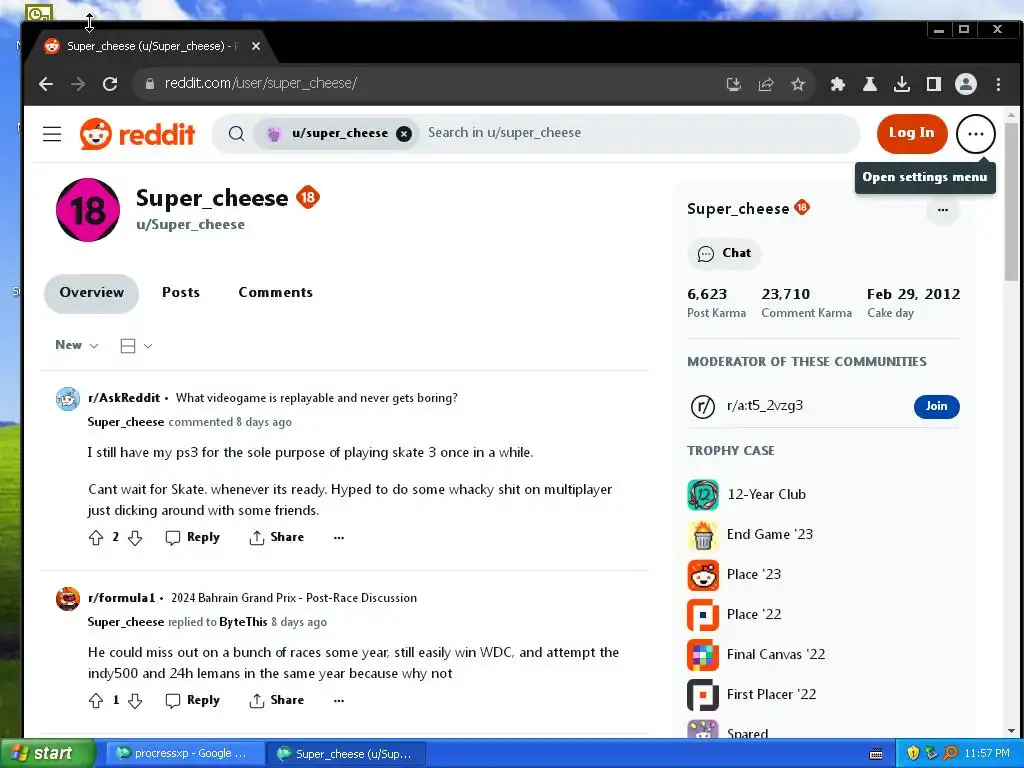Open Chrome Labs flask icon

tap(869, 84)
